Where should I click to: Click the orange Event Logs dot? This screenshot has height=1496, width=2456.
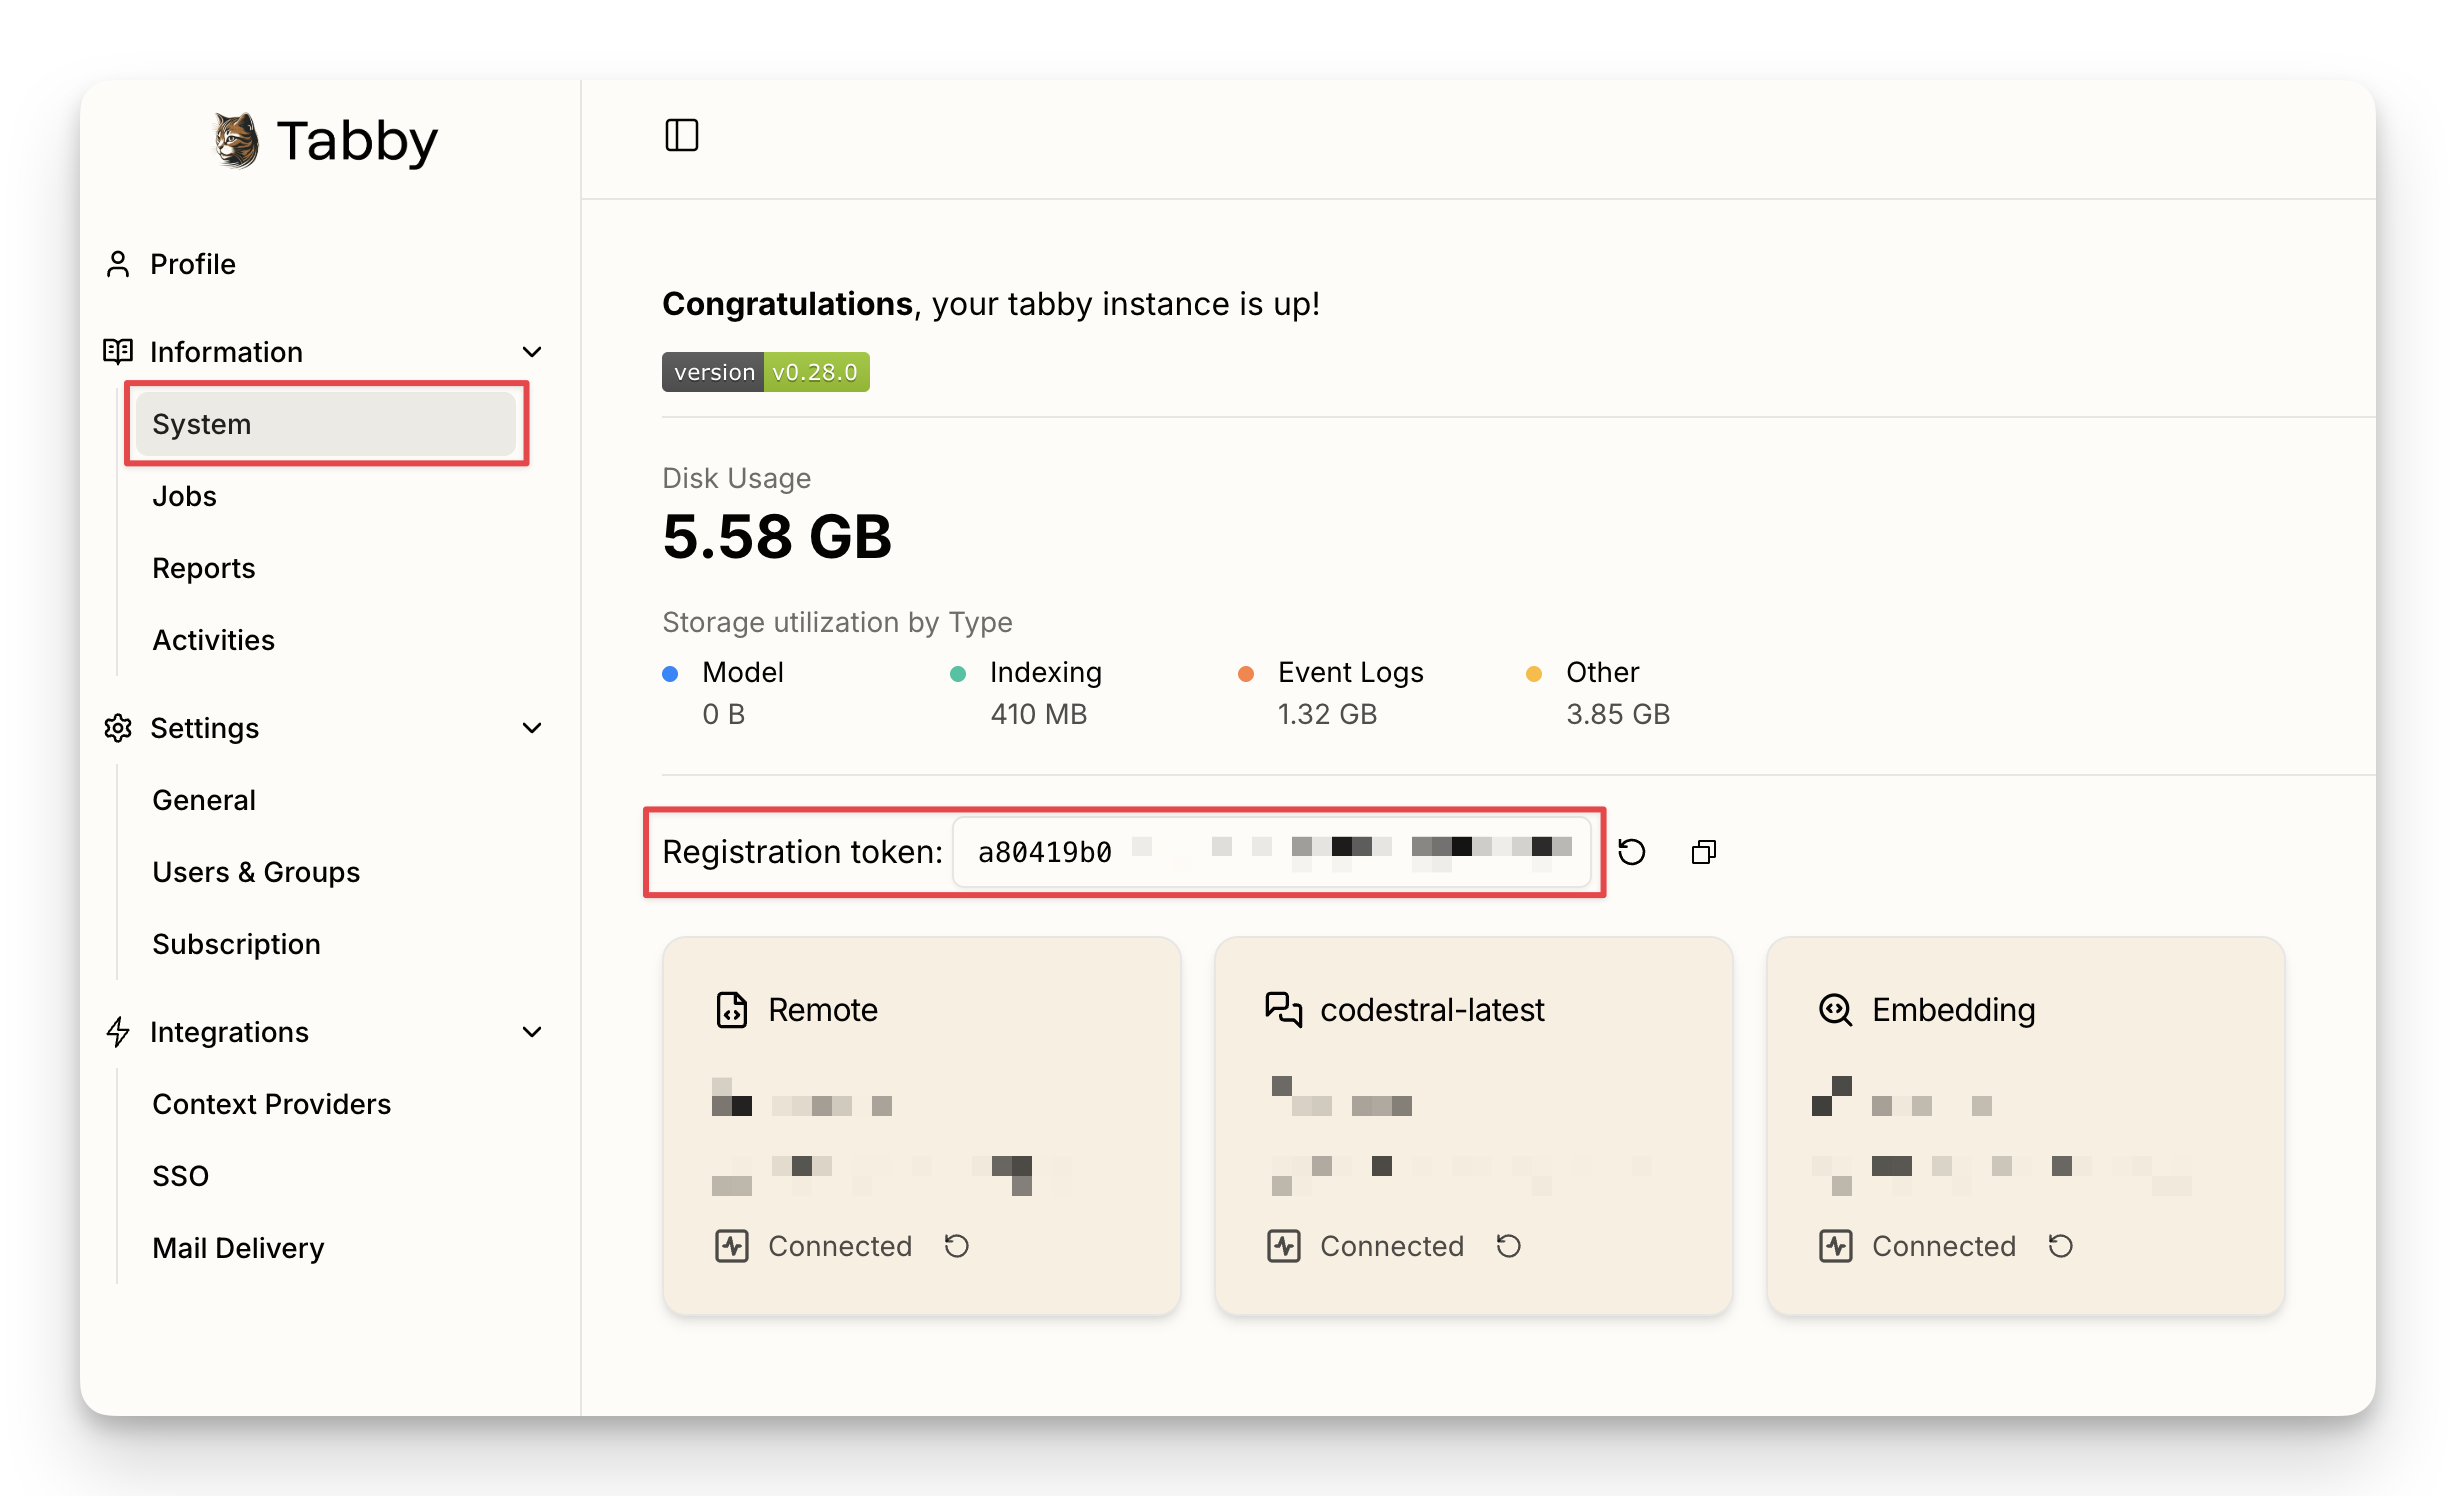coord(1246,673)
